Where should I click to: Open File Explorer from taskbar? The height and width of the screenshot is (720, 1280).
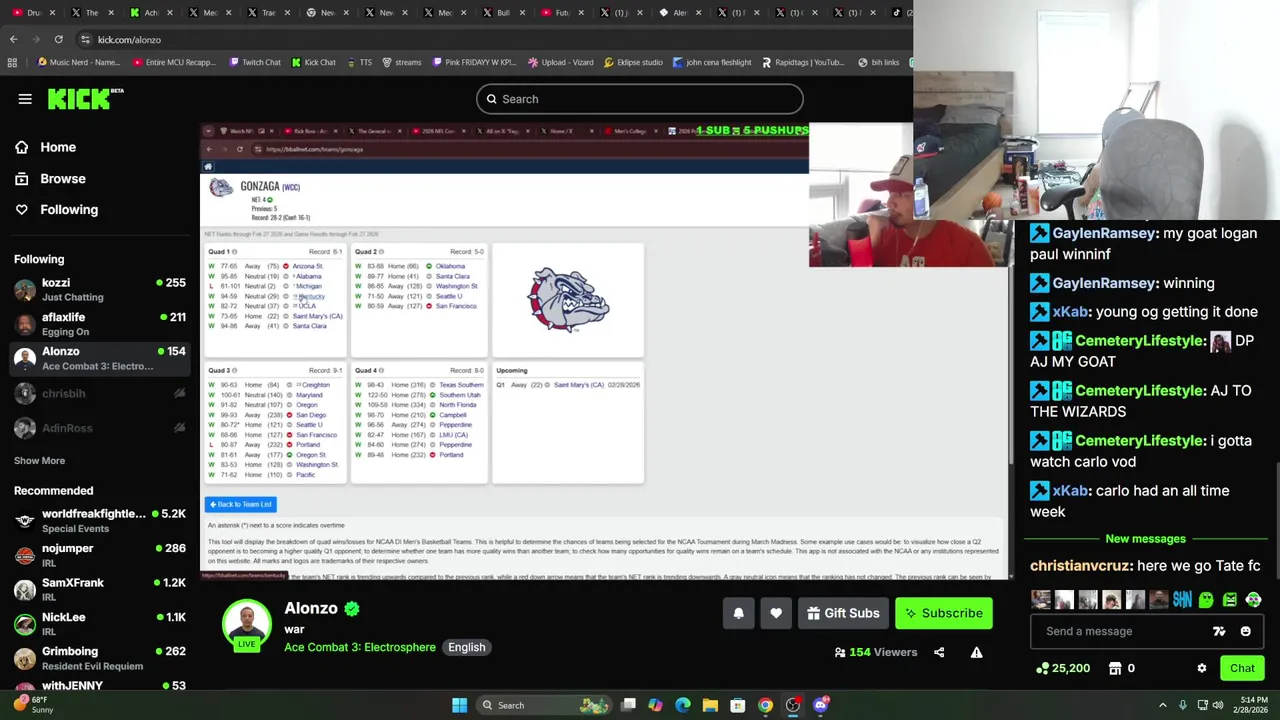click(710, 705)
